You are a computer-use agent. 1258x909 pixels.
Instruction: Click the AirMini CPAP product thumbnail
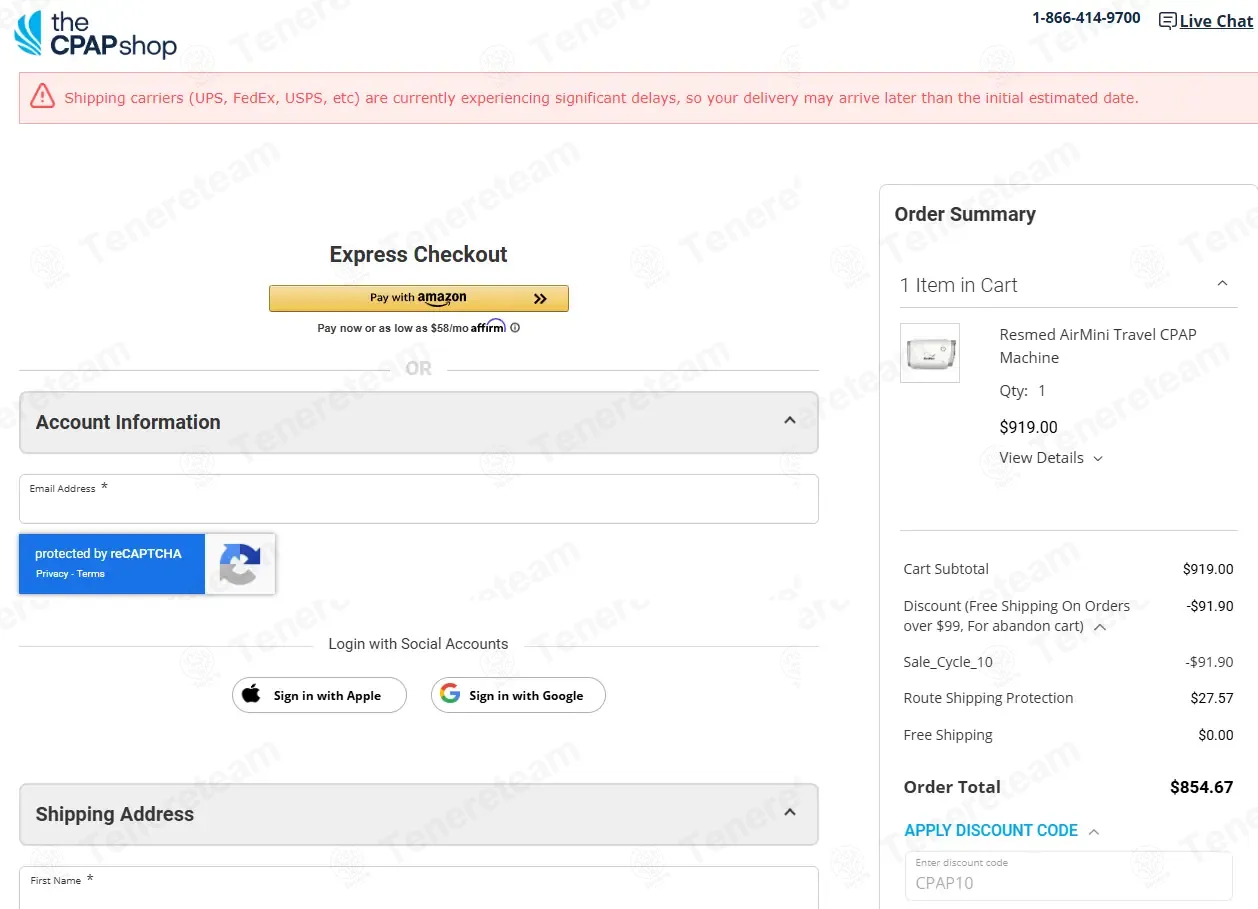929,353
